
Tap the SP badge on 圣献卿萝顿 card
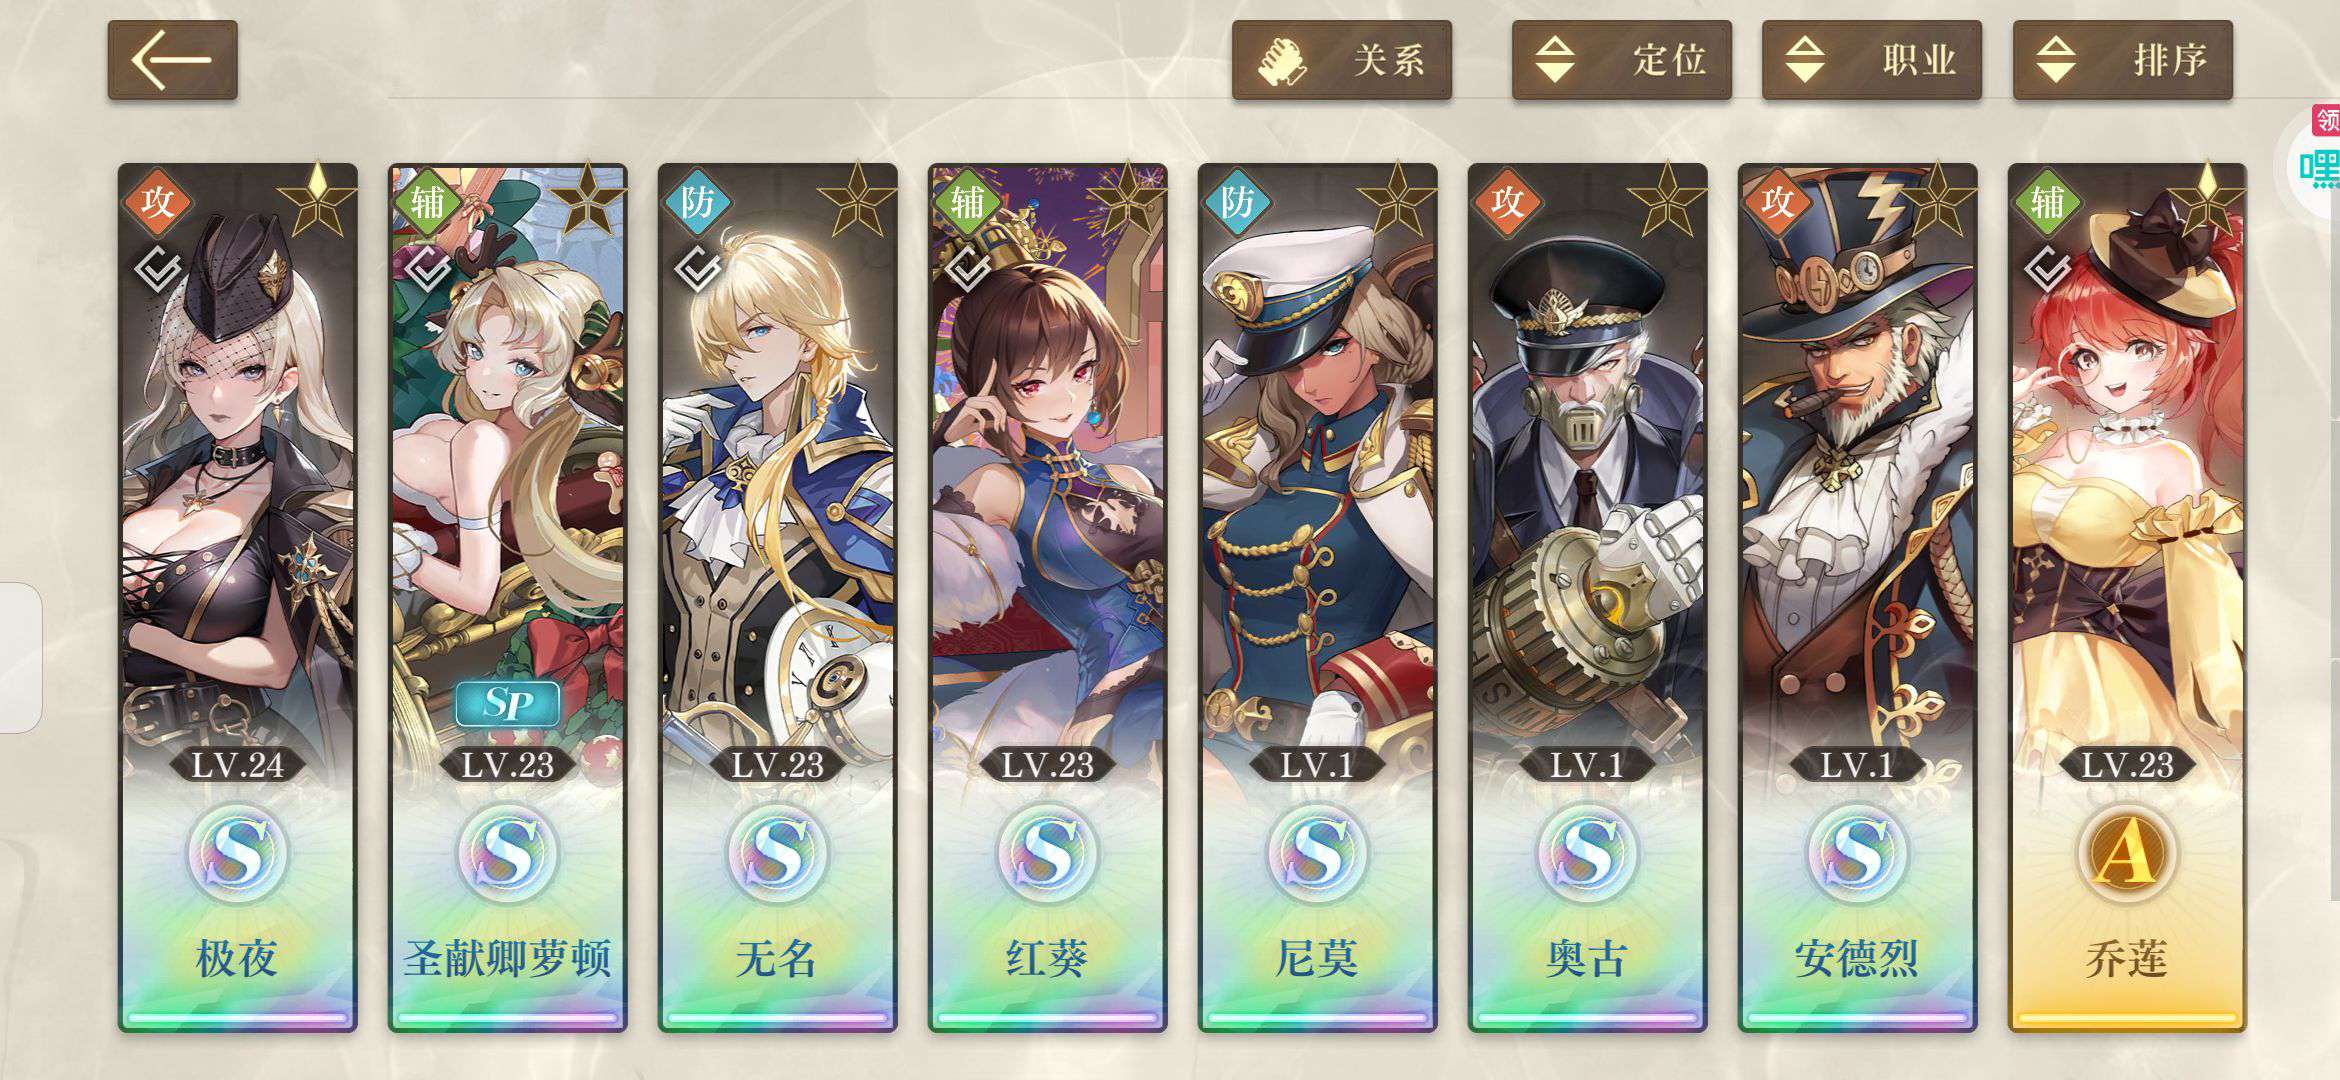pos(507,704)
